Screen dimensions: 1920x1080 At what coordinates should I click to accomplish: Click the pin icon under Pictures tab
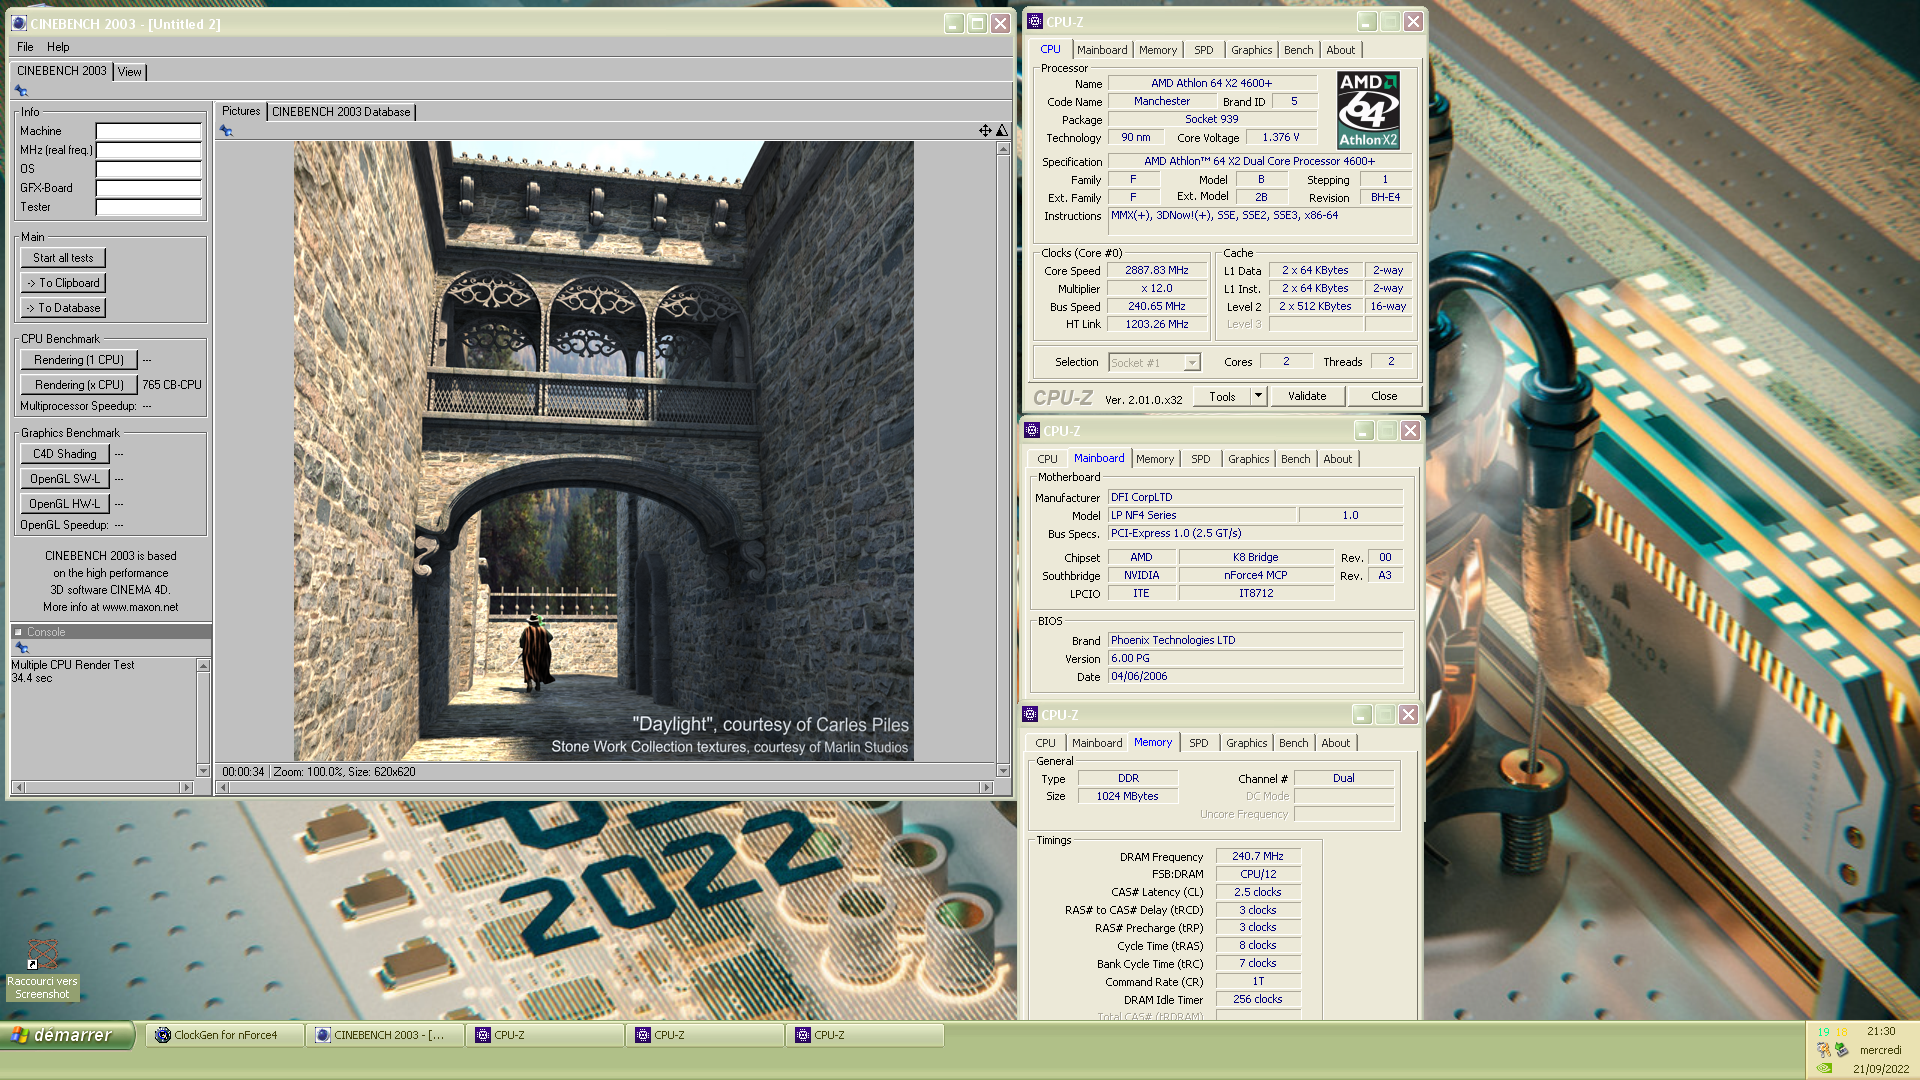226,131
